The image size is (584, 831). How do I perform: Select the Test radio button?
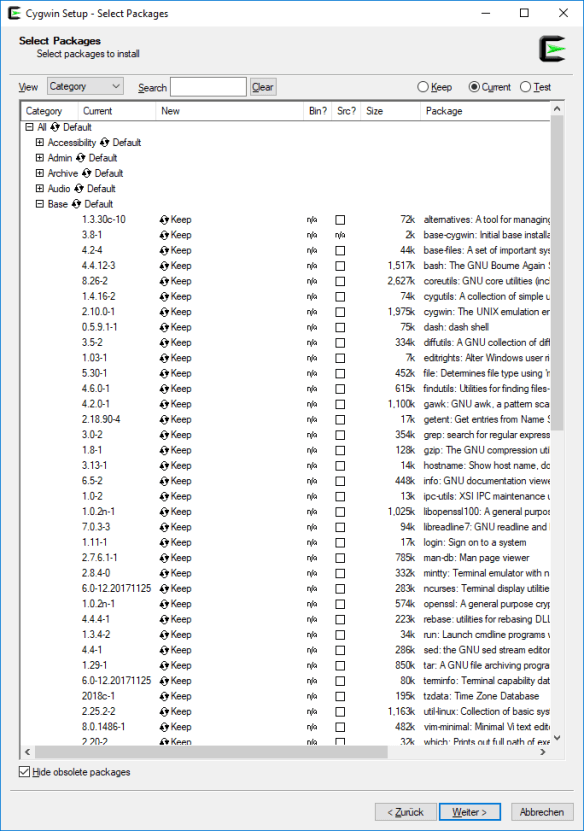(x=525, y=87)
